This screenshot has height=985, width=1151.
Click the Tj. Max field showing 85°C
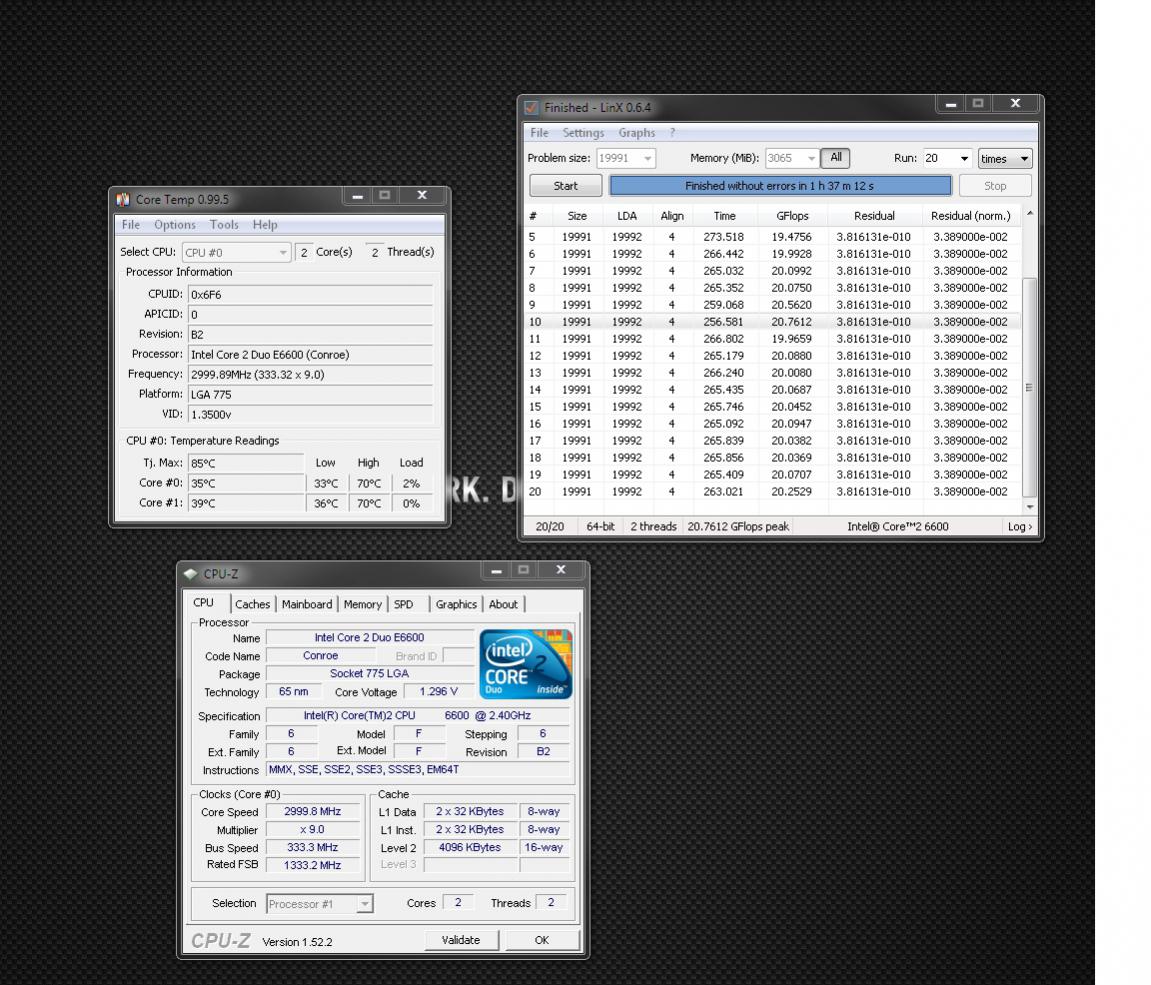(246, 463)
